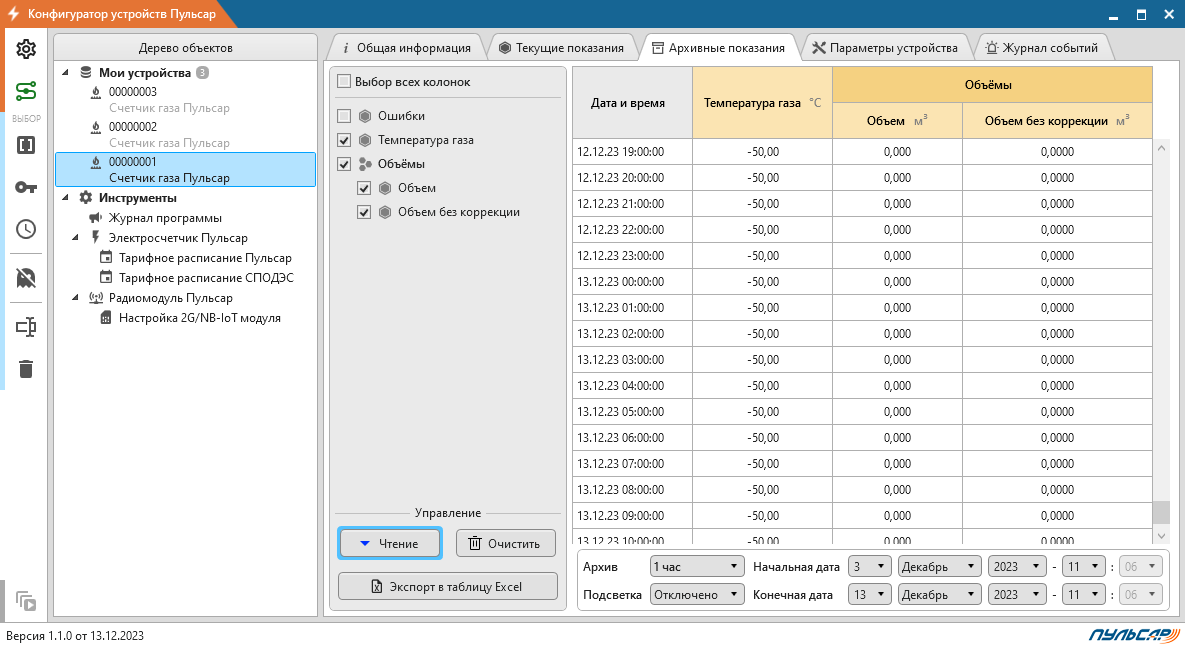Image resolution: width=1185 pixels, height=648 pixels.
Task: Click the Объем без коррекции column header
Action: (x=1057, y=121)
